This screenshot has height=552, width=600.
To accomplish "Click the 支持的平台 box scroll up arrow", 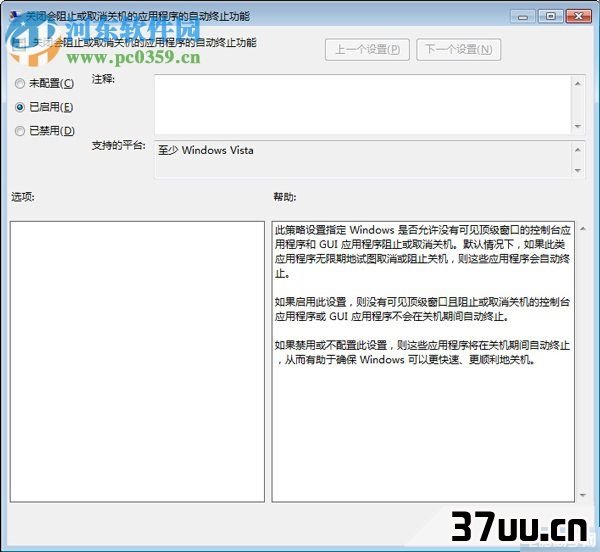I will [578, 150].
